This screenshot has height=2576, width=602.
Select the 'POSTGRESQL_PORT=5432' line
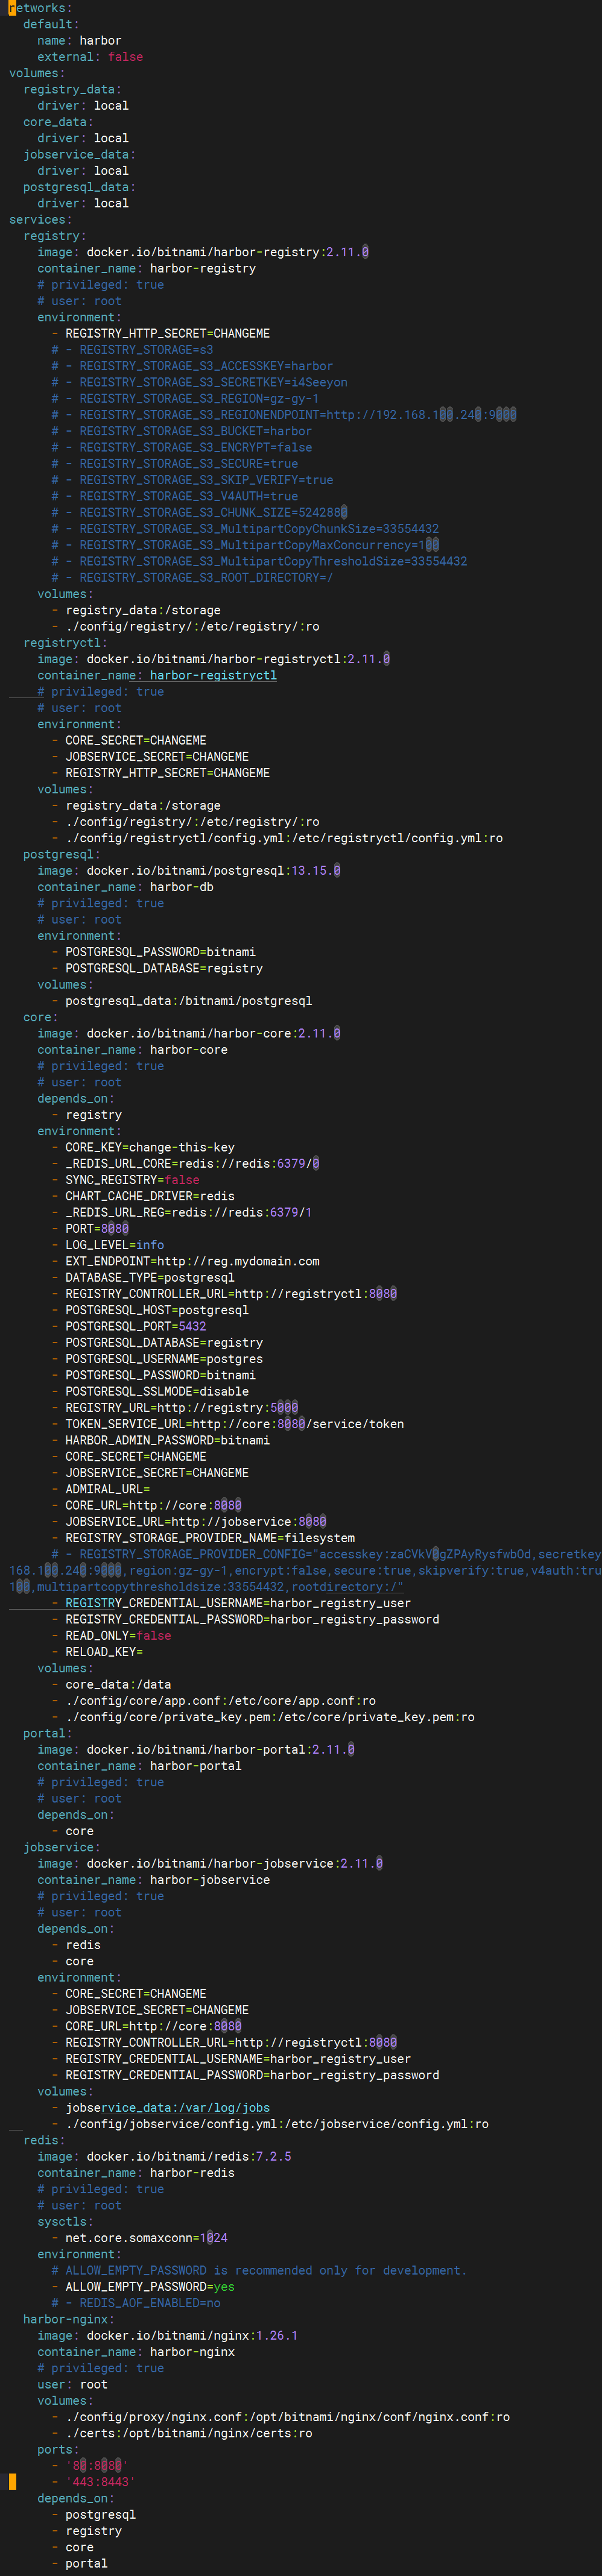click(x=128, y=1326)
